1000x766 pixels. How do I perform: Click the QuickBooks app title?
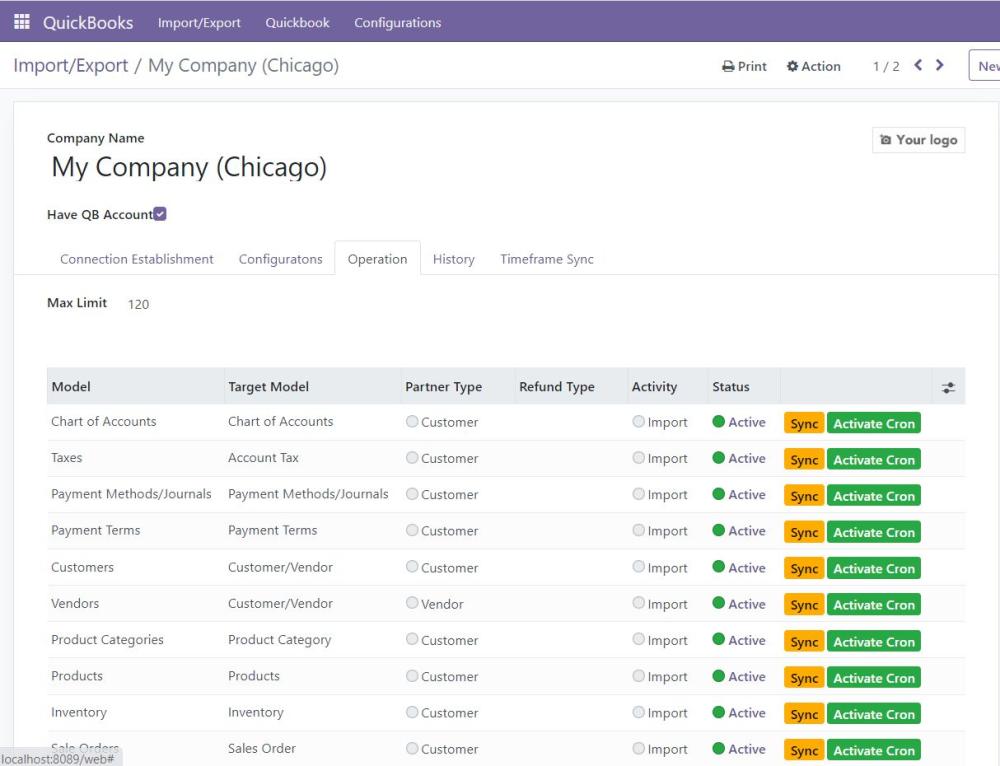coord(88,22)
